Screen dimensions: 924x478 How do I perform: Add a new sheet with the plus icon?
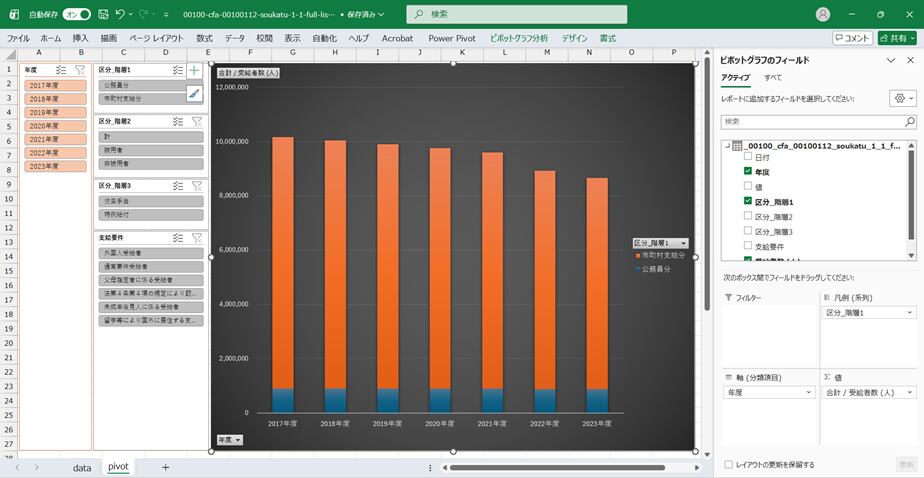[x=165, y=467]
